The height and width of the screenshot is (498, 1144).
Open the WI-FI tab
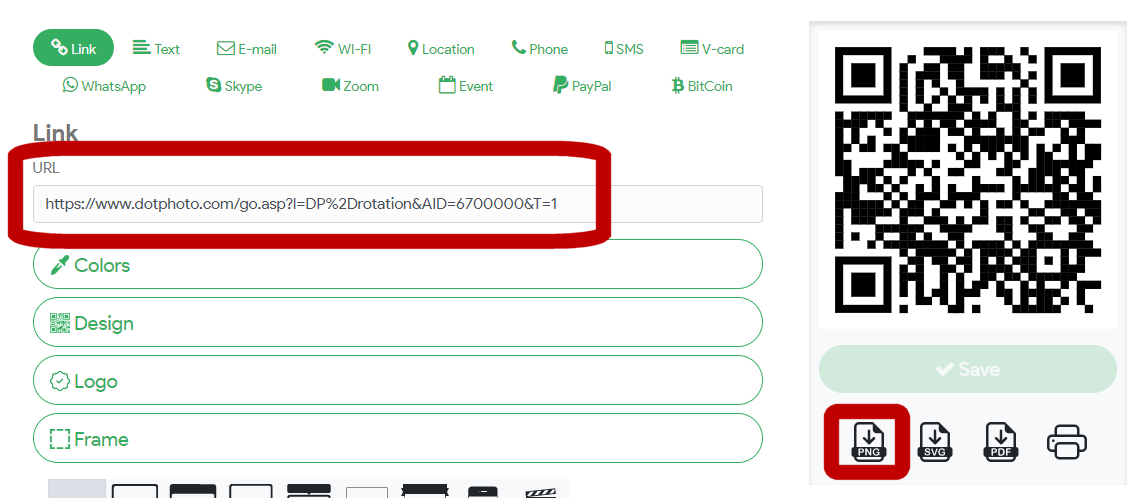343,49
